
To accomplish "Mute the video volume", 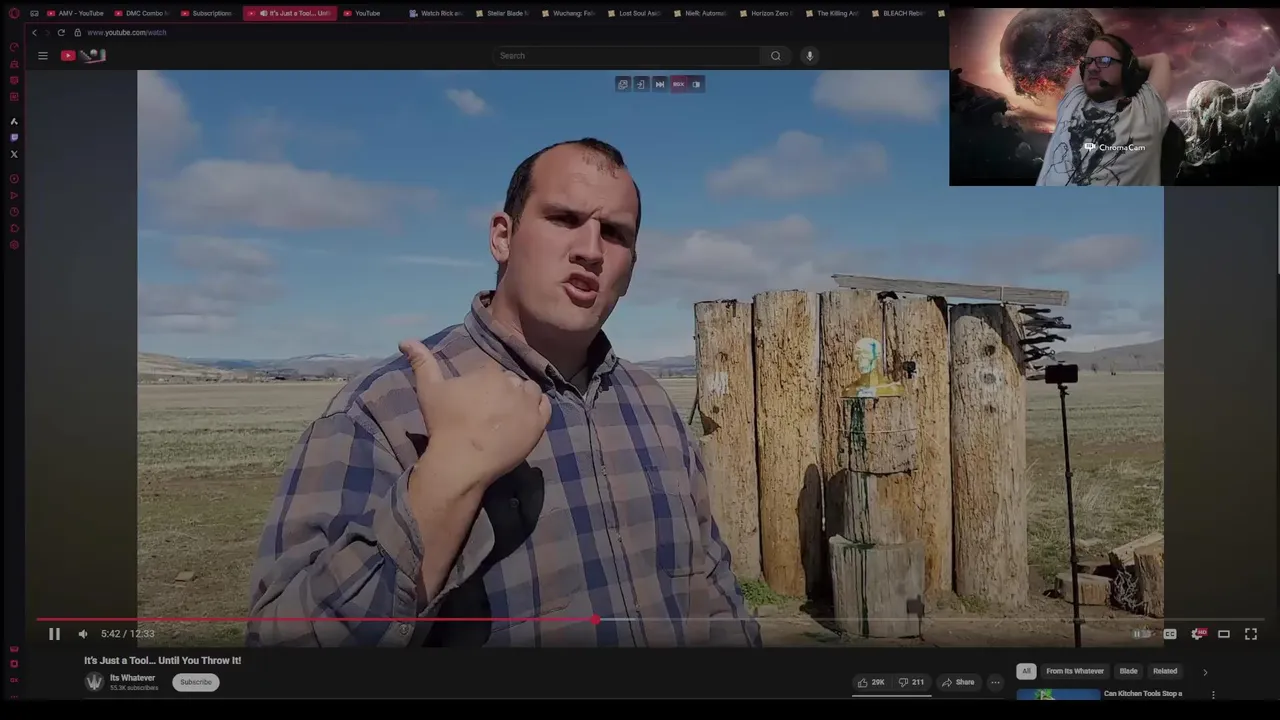I will [83, 634].
